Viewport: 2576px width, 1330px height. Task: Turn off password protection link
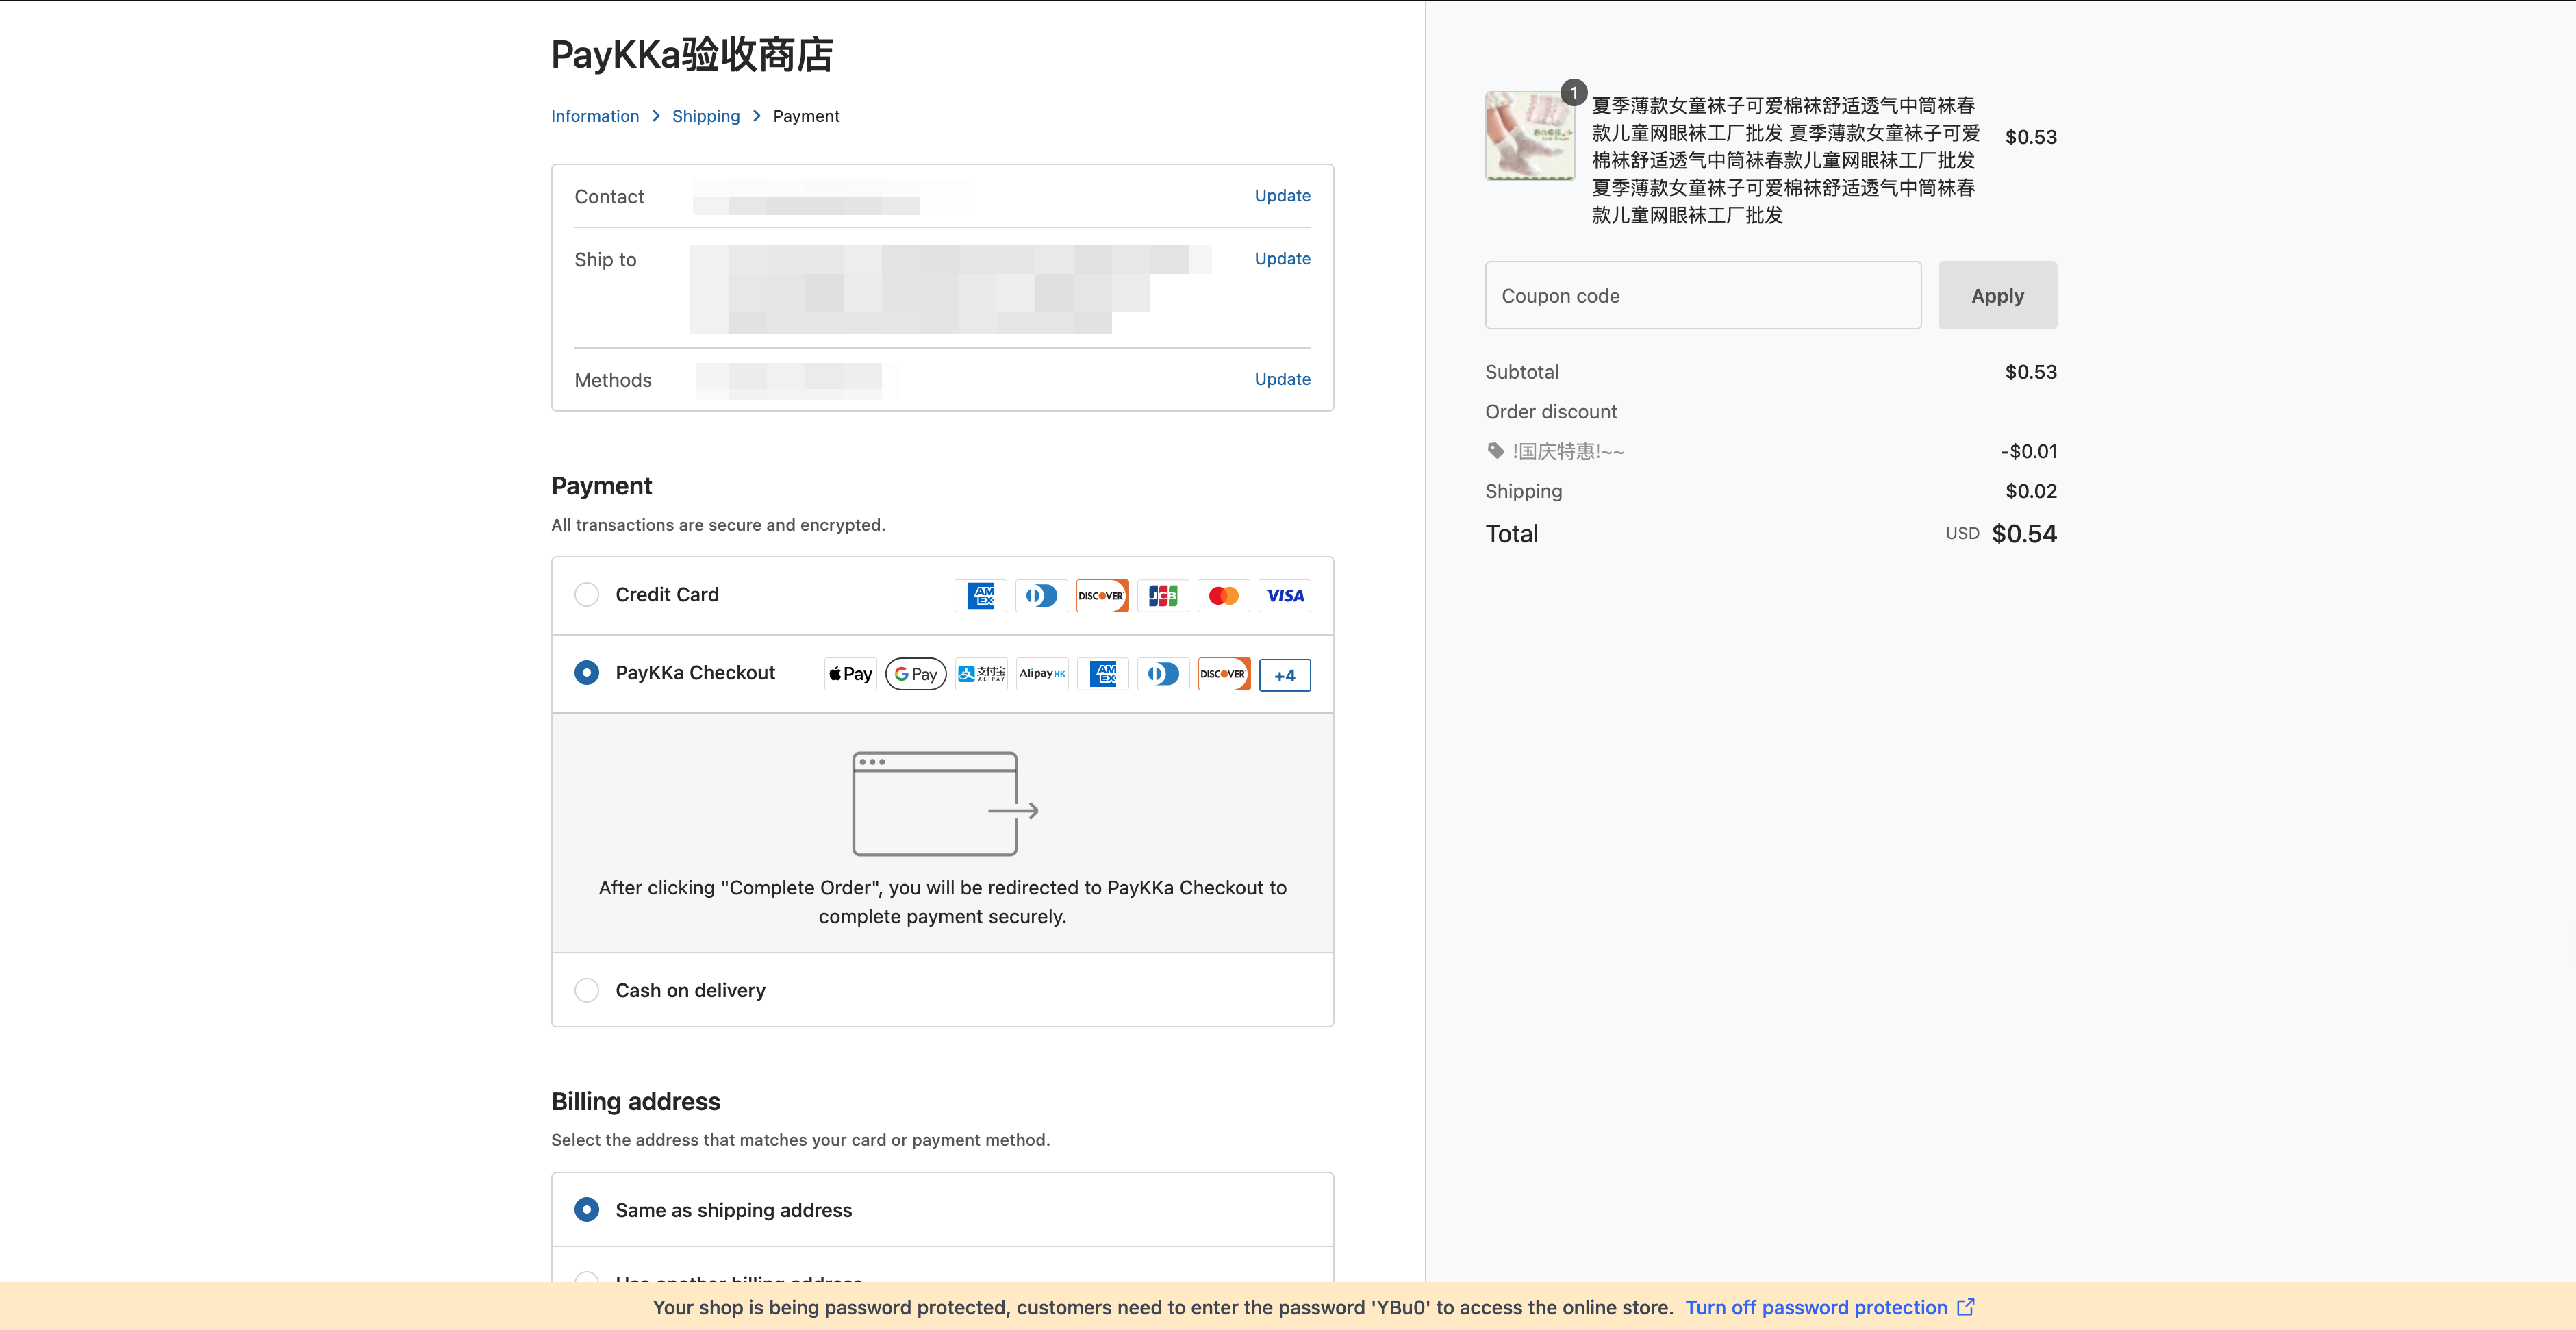coord(1816,1307)
